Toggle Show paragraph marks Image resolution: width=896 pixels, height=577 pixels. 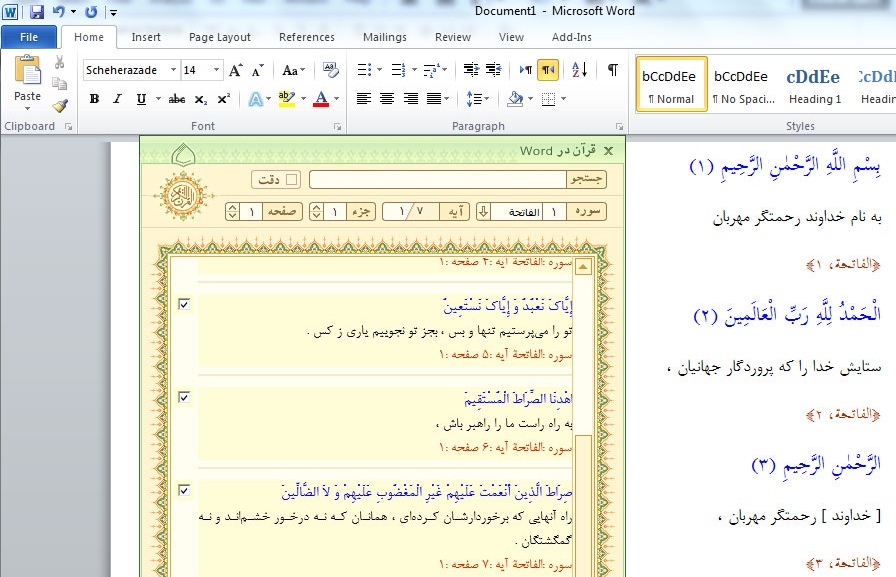point(613,70)
